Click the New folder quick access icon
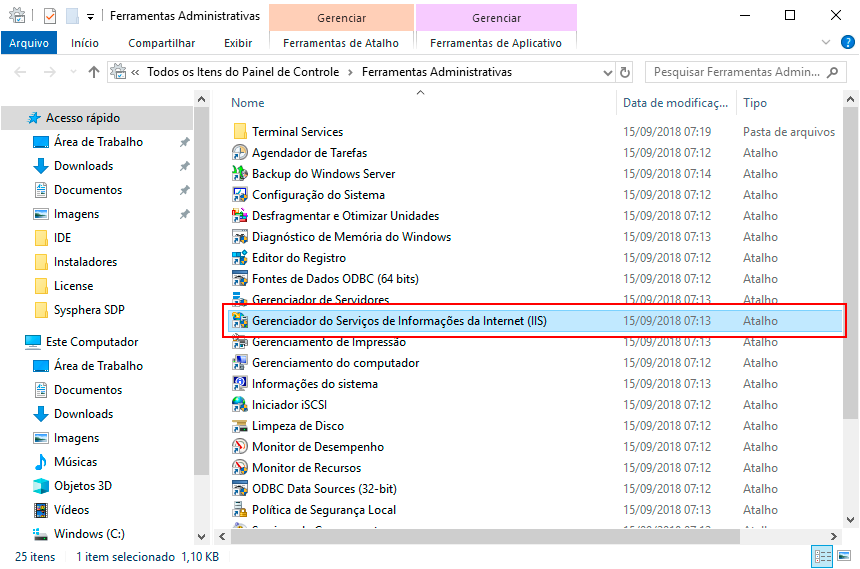Screen dimensions: 860x569 click(x=72, y=16)
